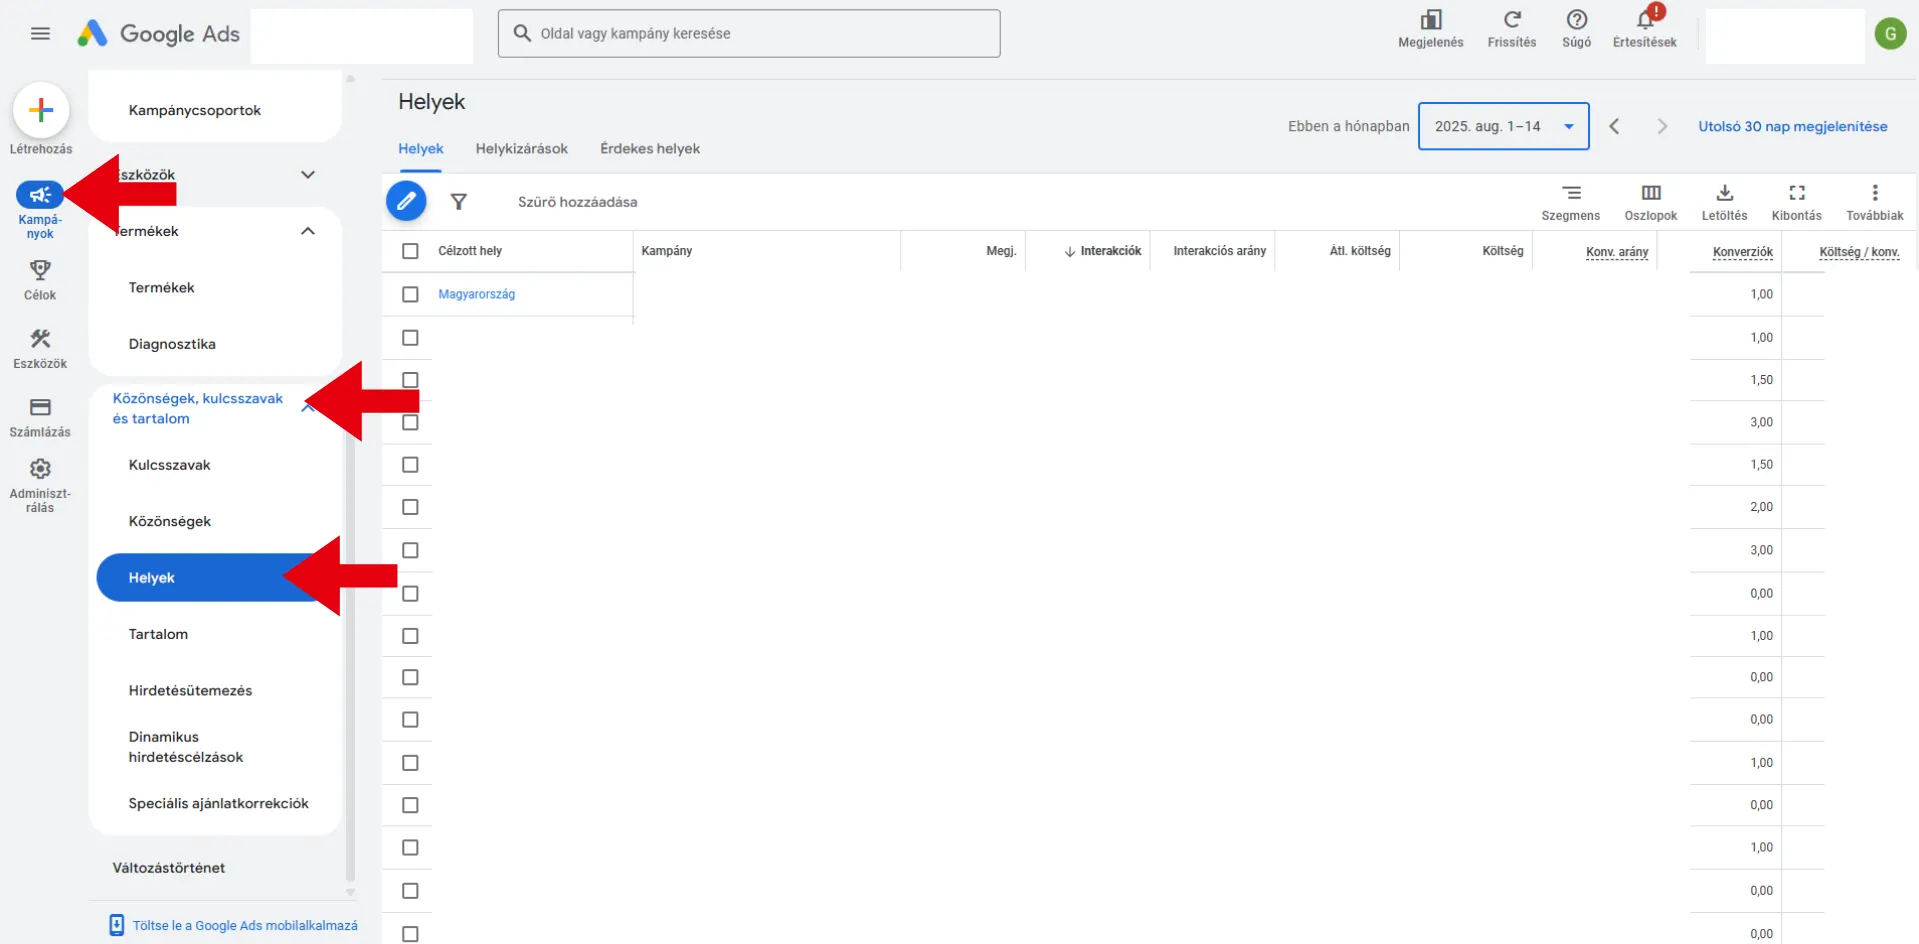The image size is (1919, 944).
Task: Open Értesítések notification bell
Action: click(x=1644, y=21)
